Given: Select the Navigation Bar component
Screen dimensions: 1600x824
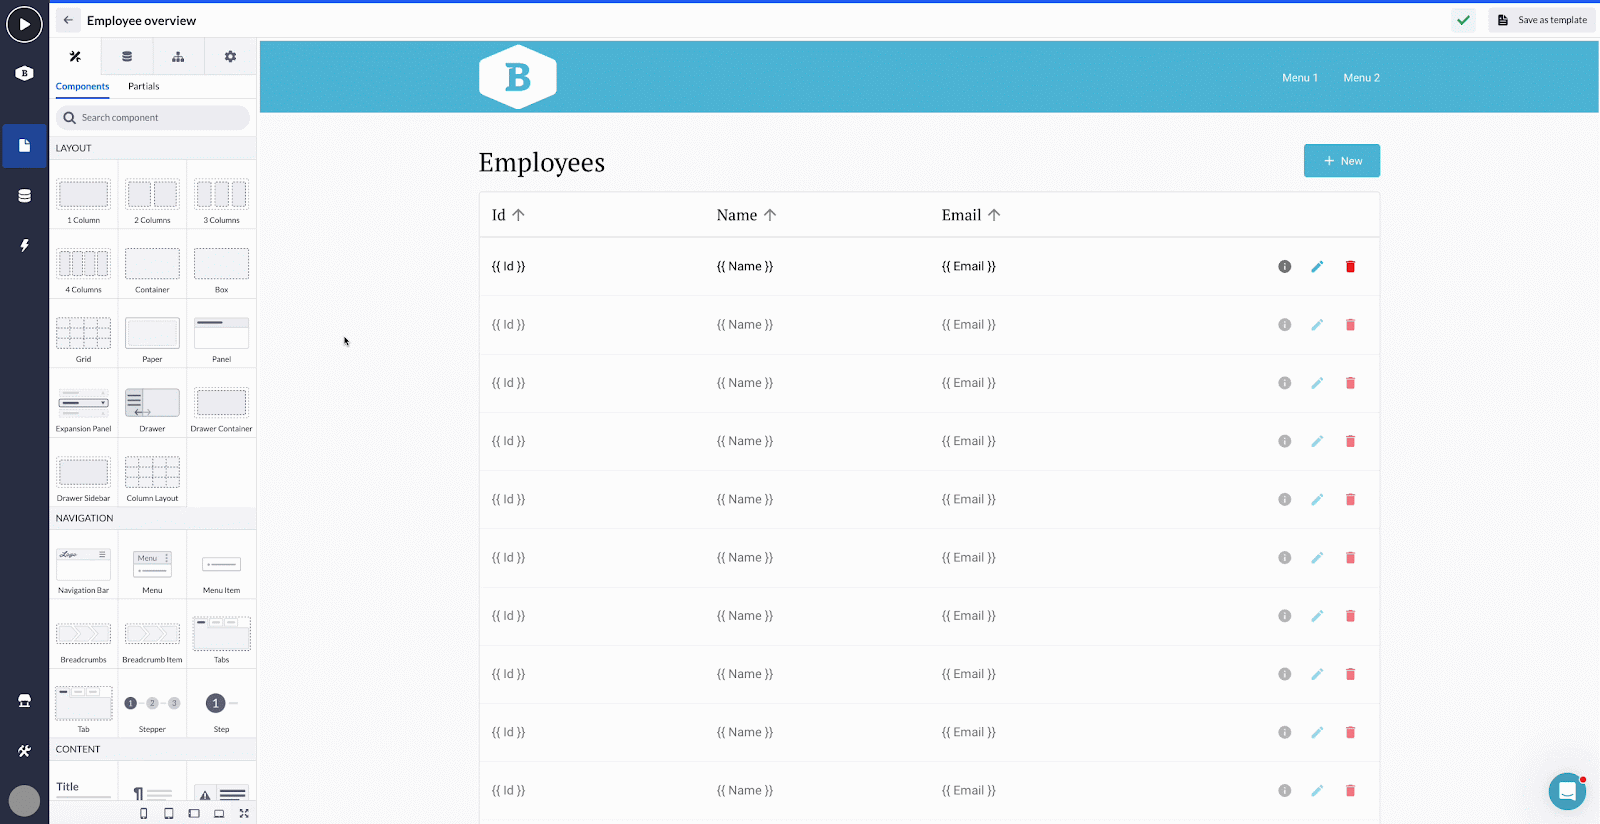Looking at the screenshot, I should [x=84, y=566].
